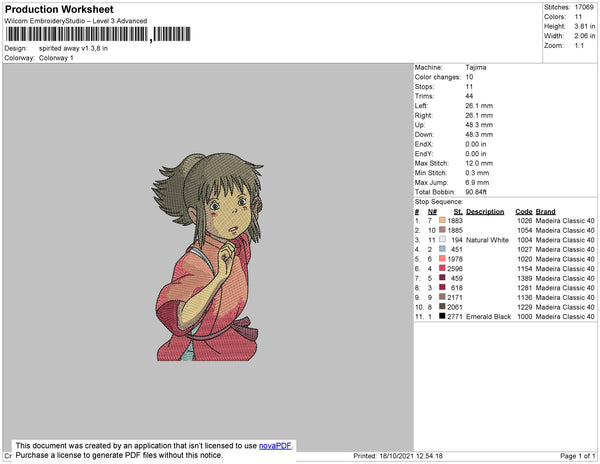
Task: Click the design name 'spirited away v1 3,8 in'
Action: [x=73, y=49]
